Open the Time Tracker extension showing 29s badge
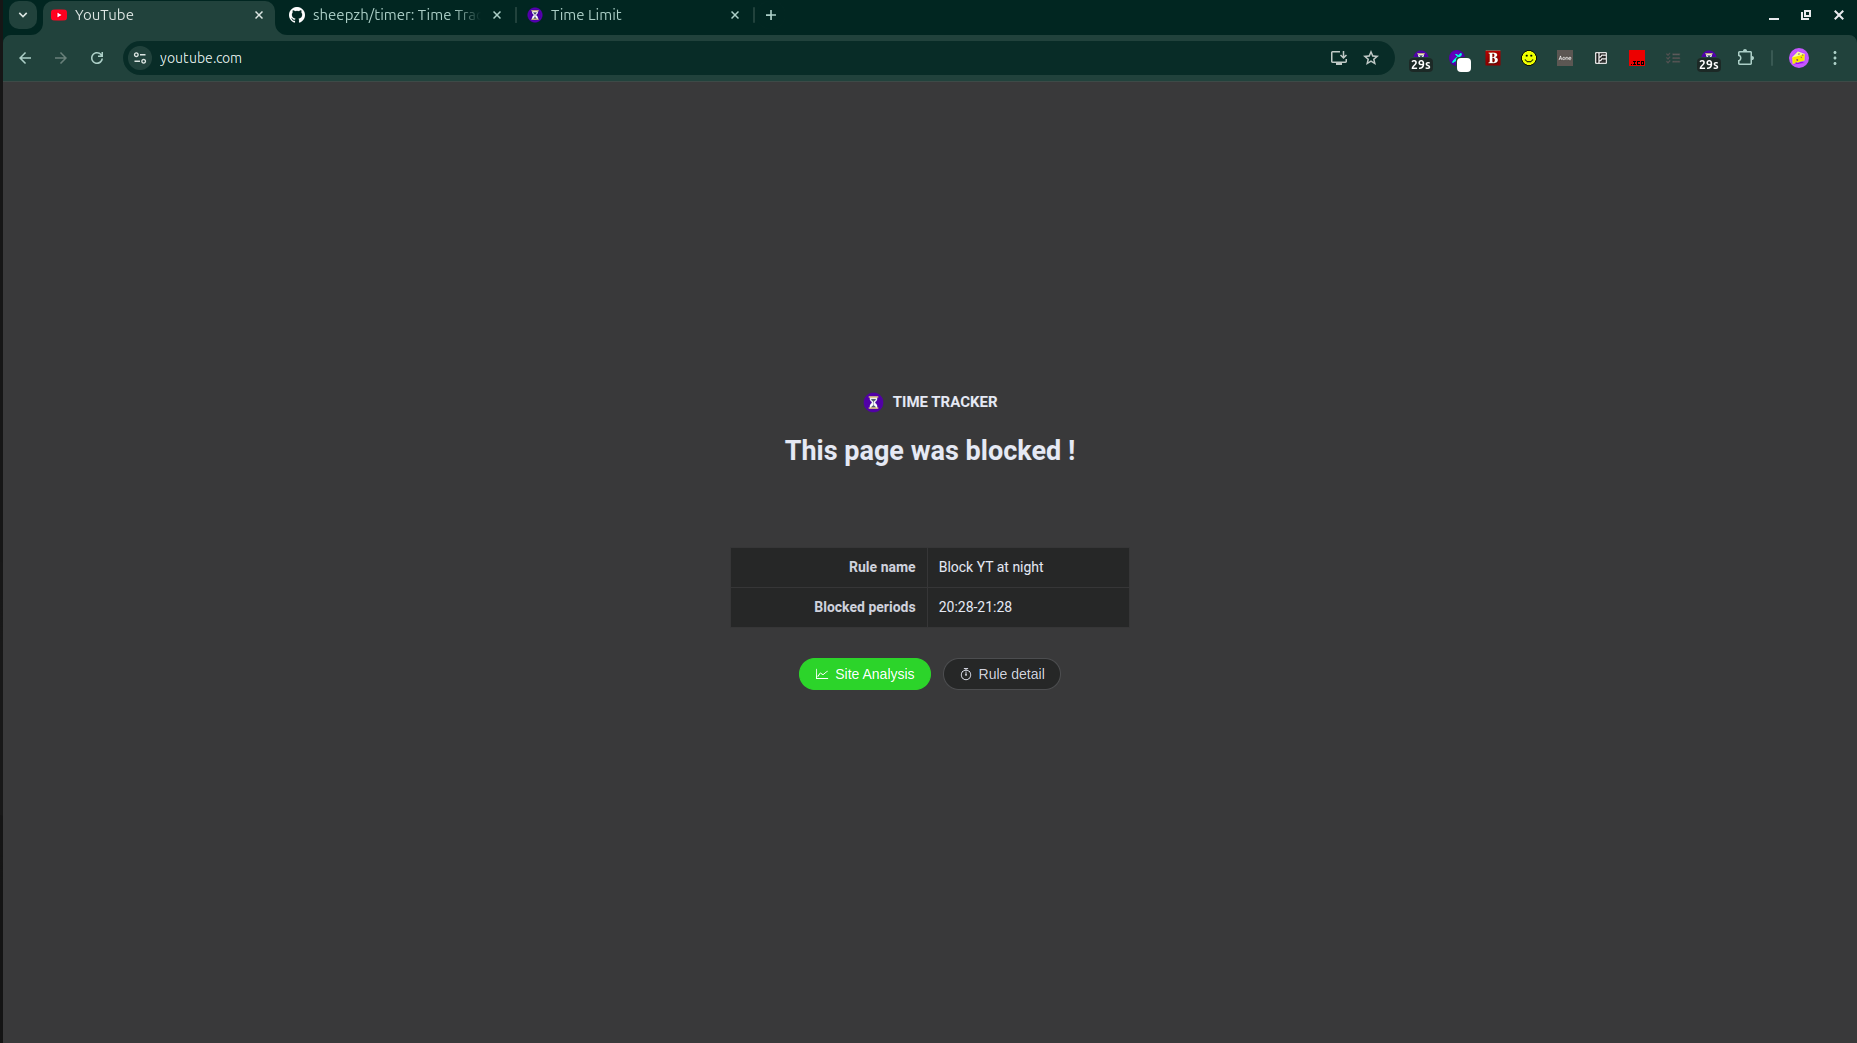 pos(1419,58)
